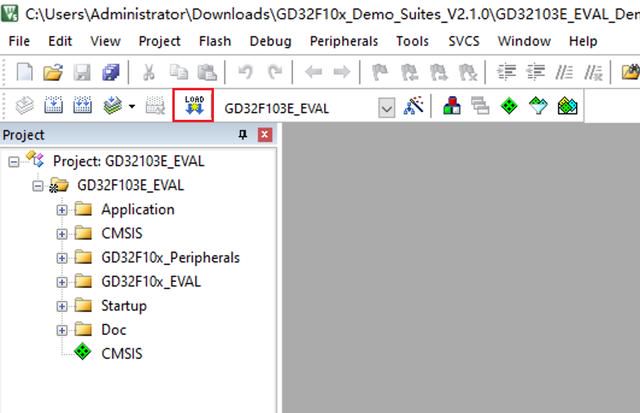Comment selection with the // icon

pyautogui.click(x=564, y=72)
